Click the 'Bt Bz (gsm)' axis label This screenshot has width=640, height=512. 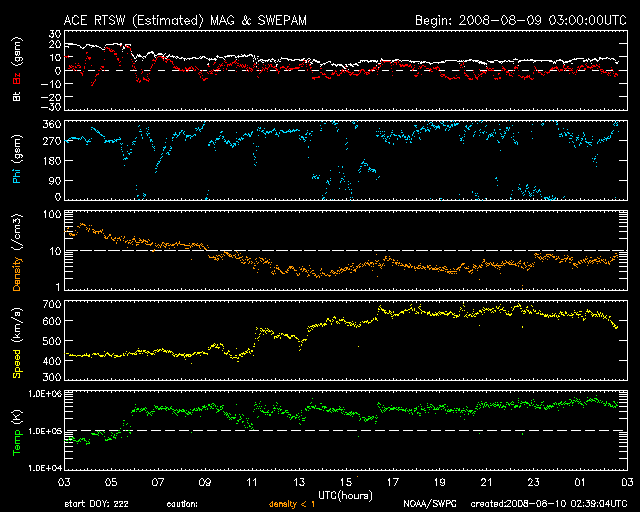coord(17,70)
